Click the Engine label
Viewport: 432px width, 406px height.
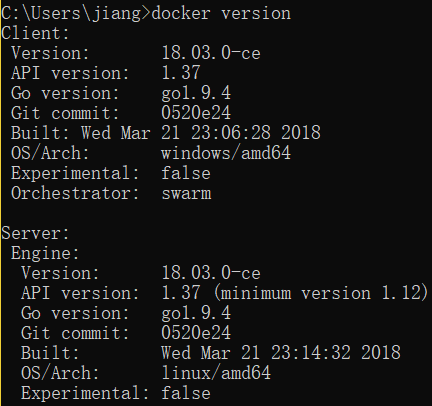(45, 254)
